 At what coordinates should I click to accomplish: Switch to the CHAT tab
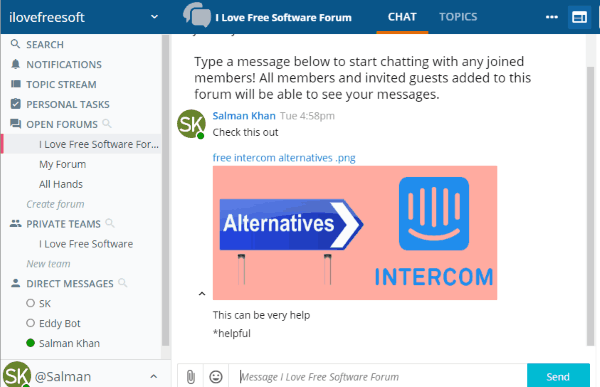click(x=402, y=17)
